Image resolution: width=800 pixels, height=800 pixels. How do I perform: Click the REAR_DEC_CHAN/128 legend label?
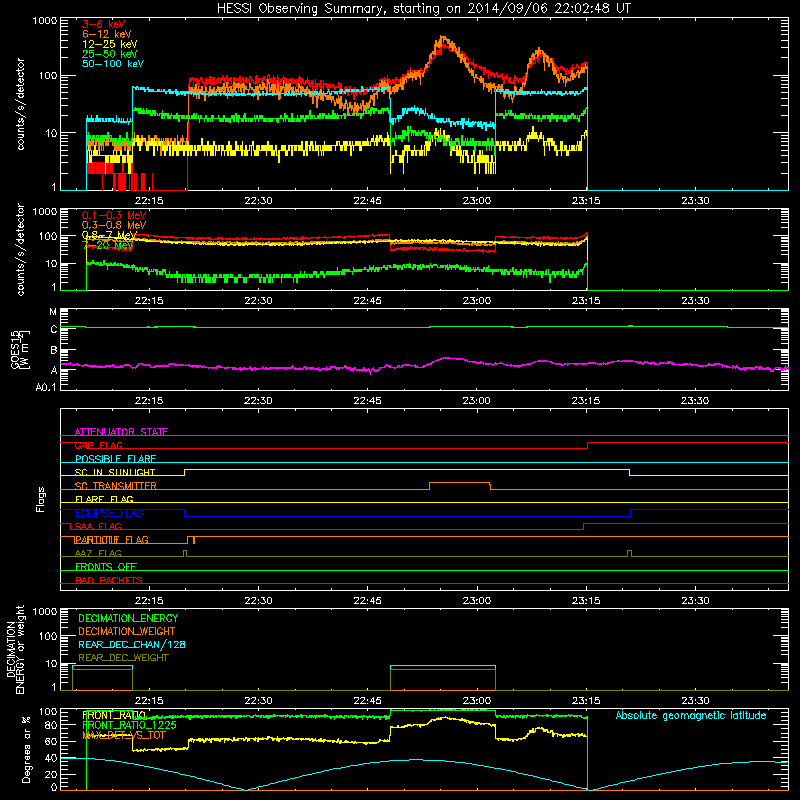[132, 645]
